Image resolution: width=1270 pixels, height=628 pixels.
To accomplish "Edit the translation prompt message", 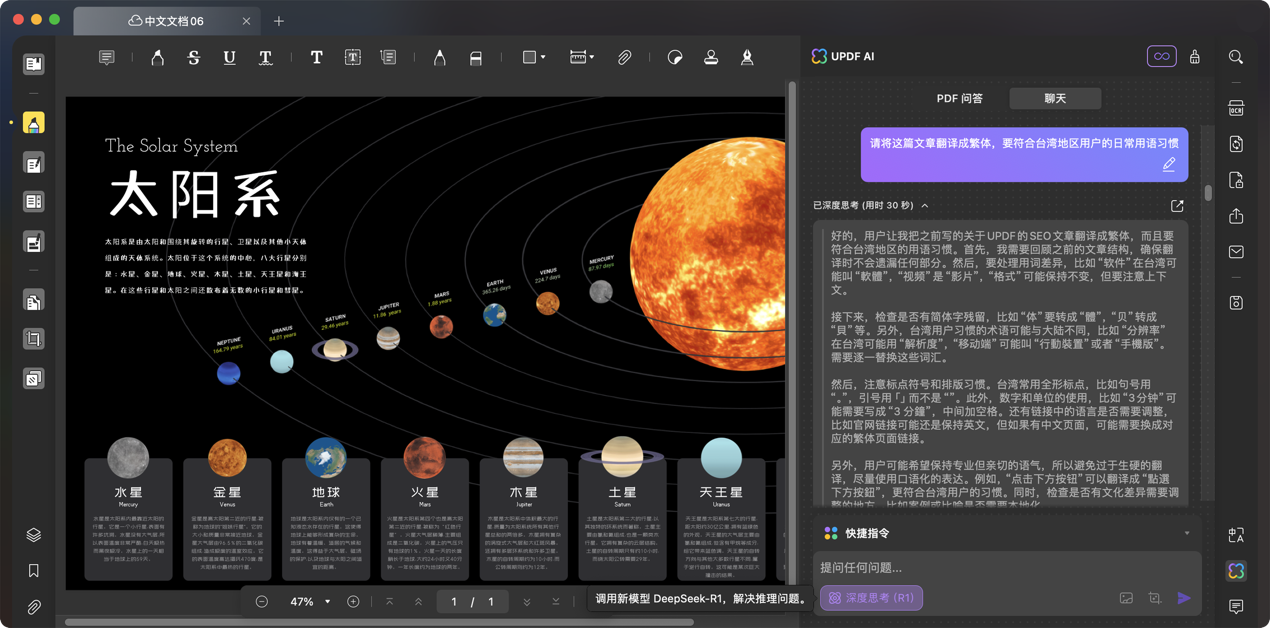I will [1168, 165].
